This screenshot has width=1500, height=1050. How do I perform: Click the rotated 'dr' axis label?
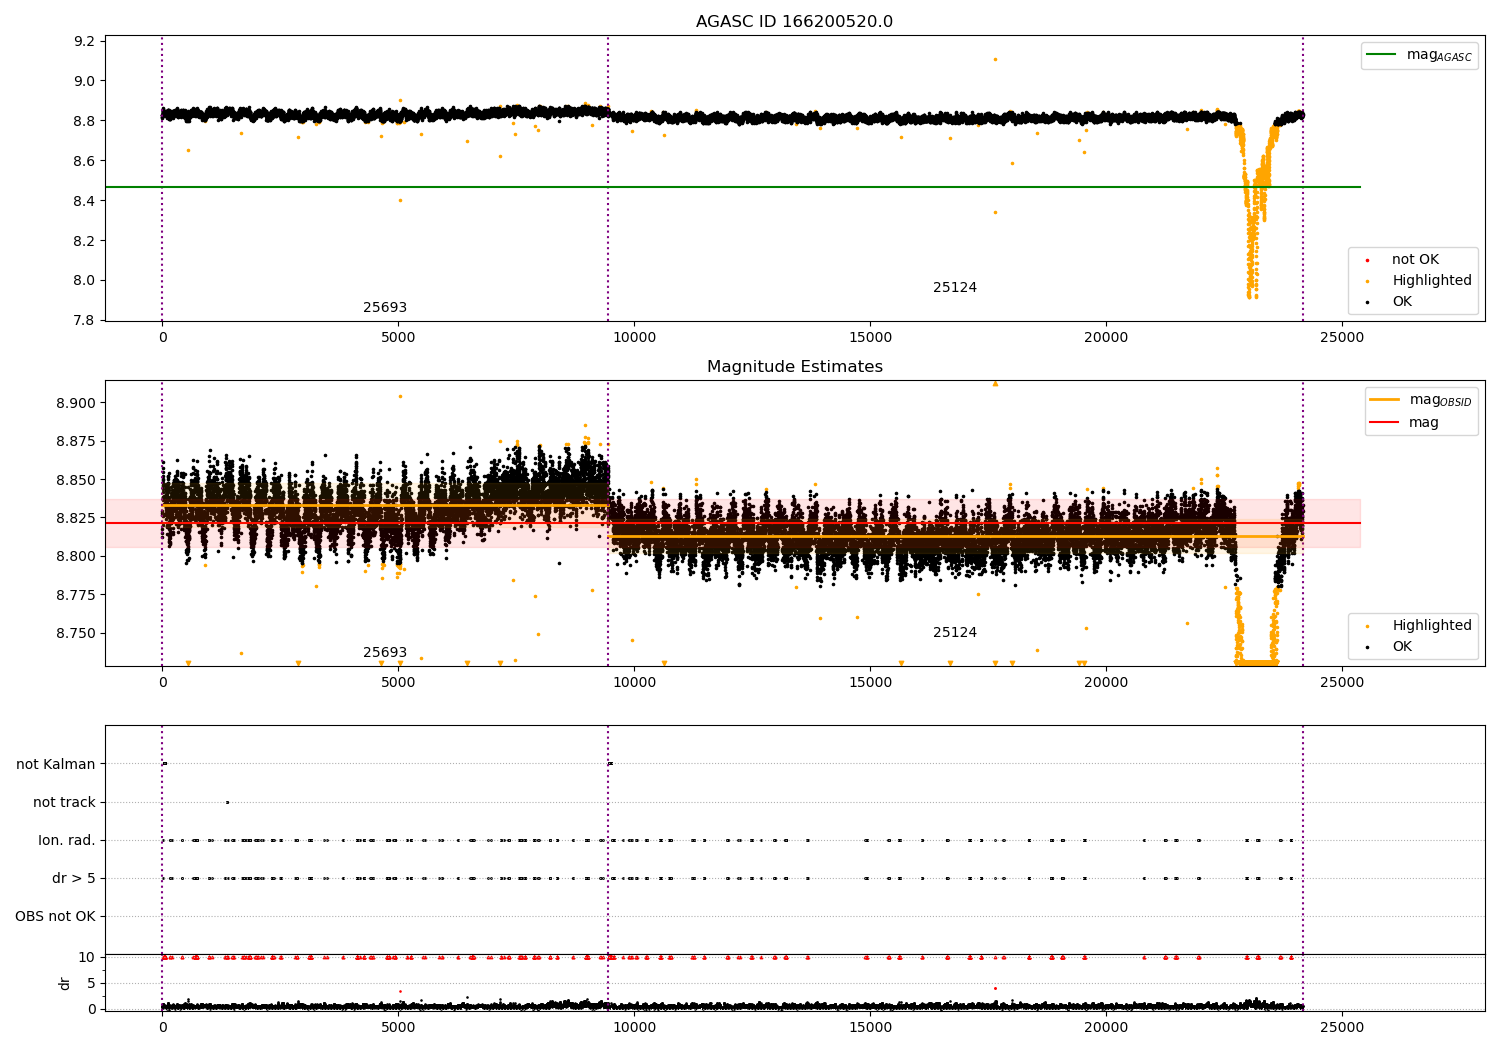tap(65, 983)
